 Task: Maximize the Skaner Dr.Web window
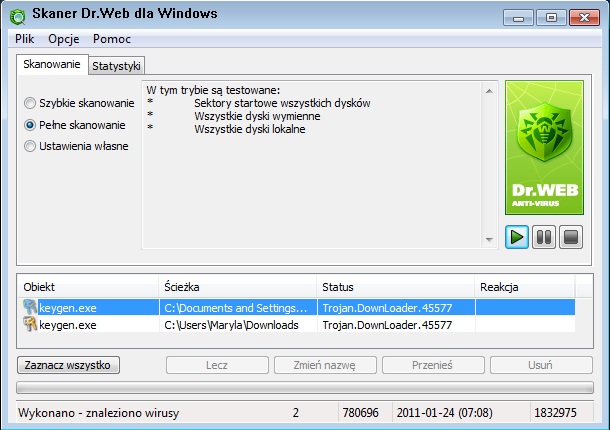(551, 18)
